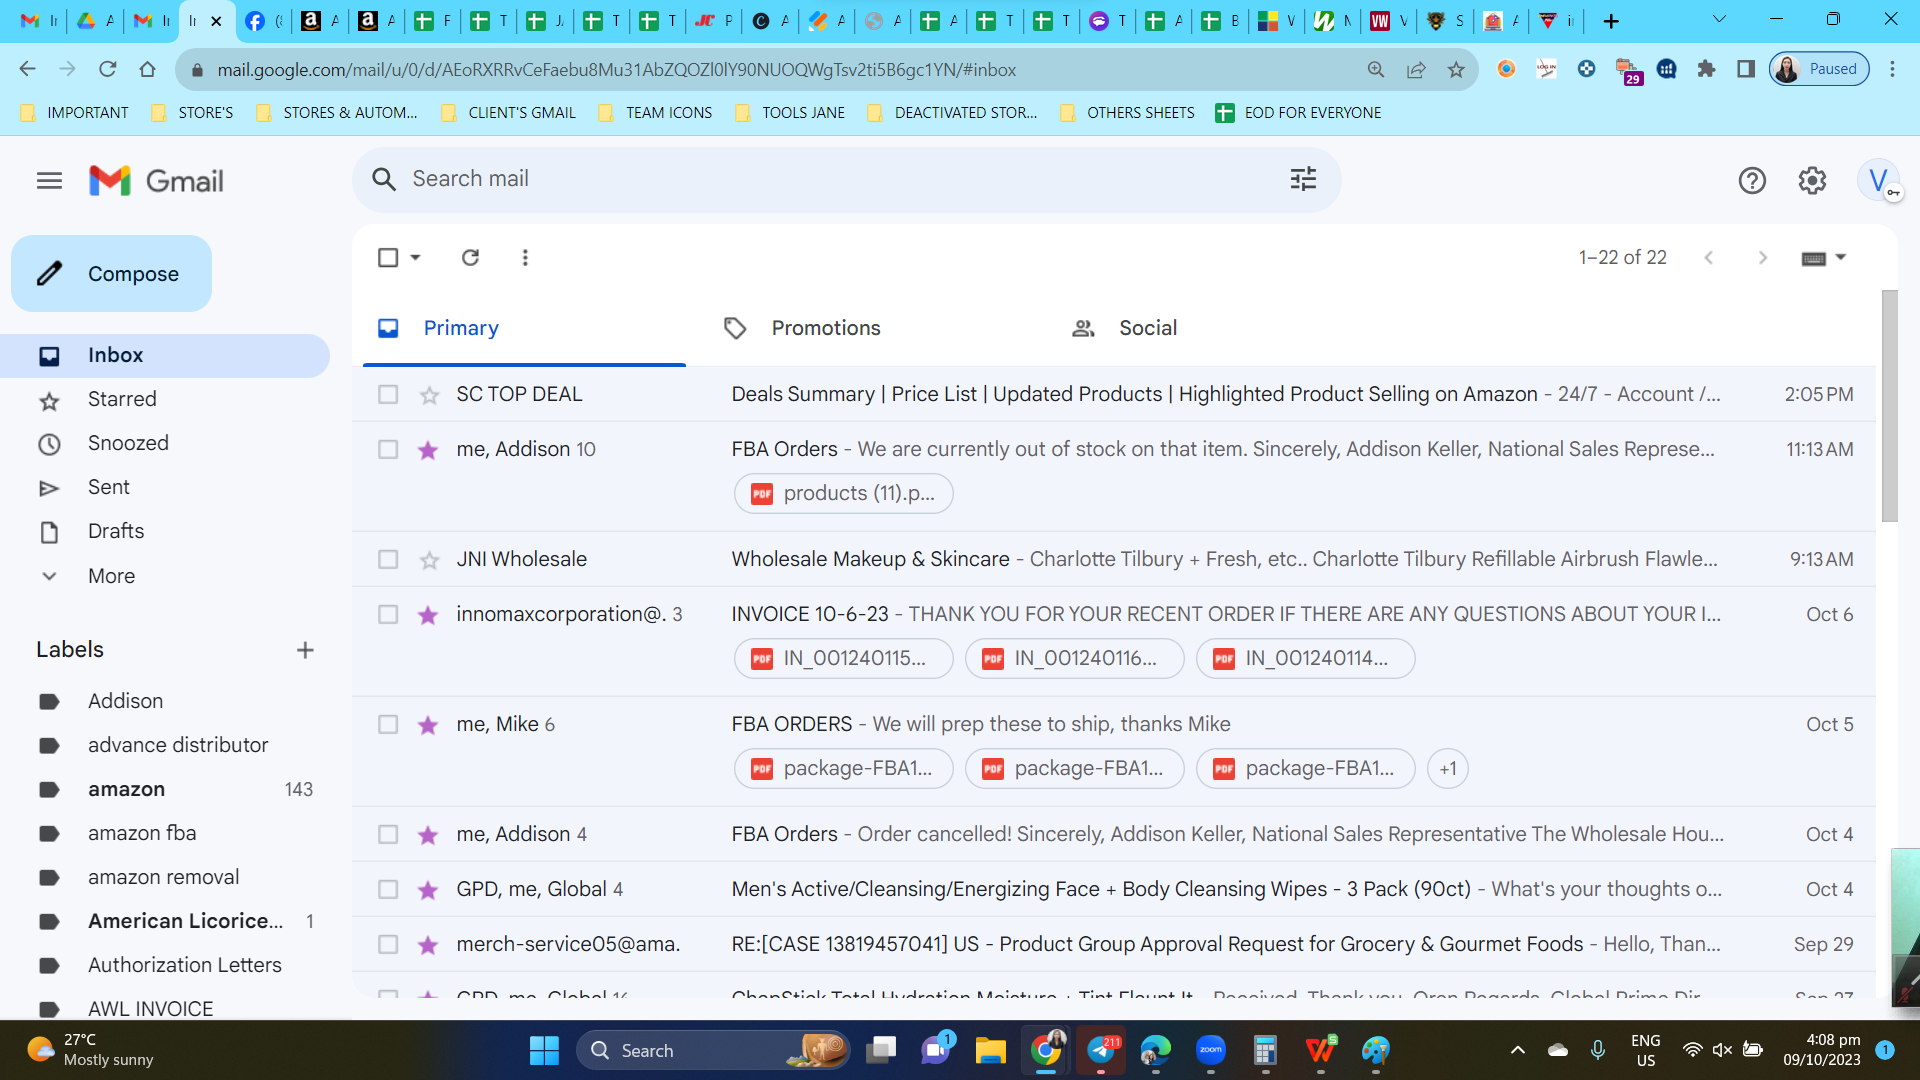Switch to the Primary tab
The image size is (1920, 1080).
(x=524, y=328)
